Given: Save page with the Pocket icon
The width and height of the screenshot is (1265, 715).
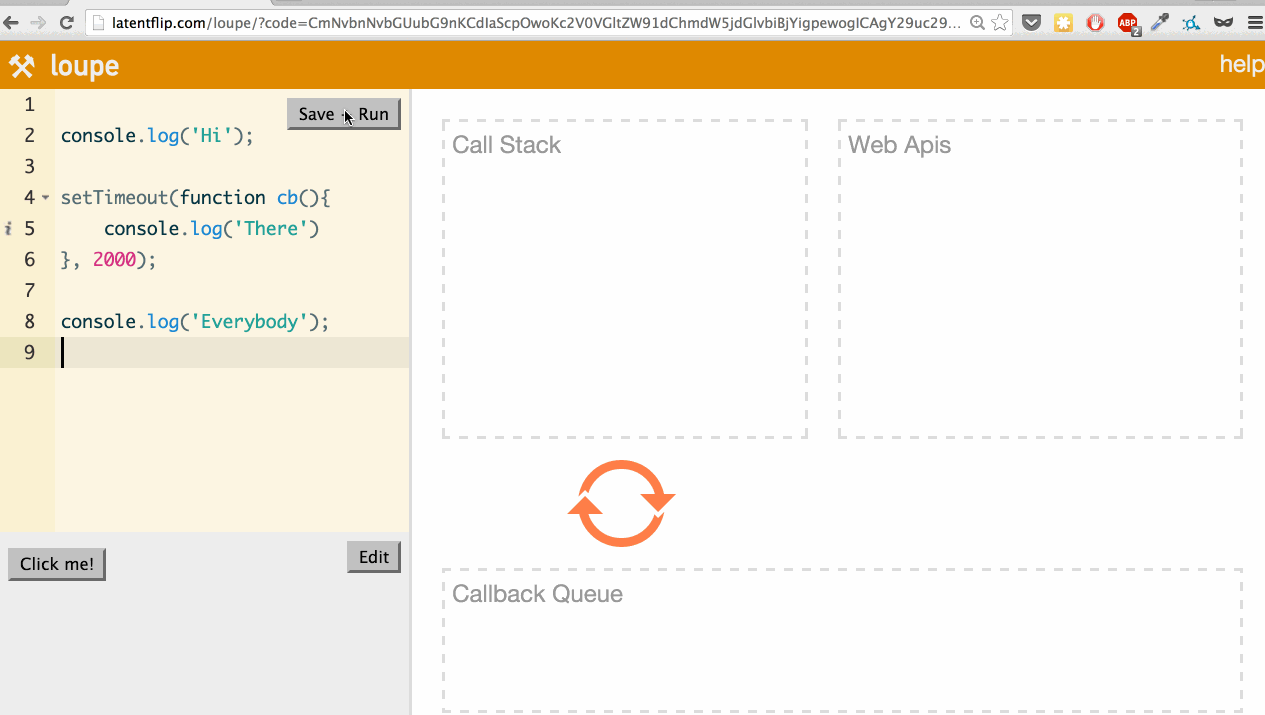Looking at the screenshot, I should tap(1031, 22).
